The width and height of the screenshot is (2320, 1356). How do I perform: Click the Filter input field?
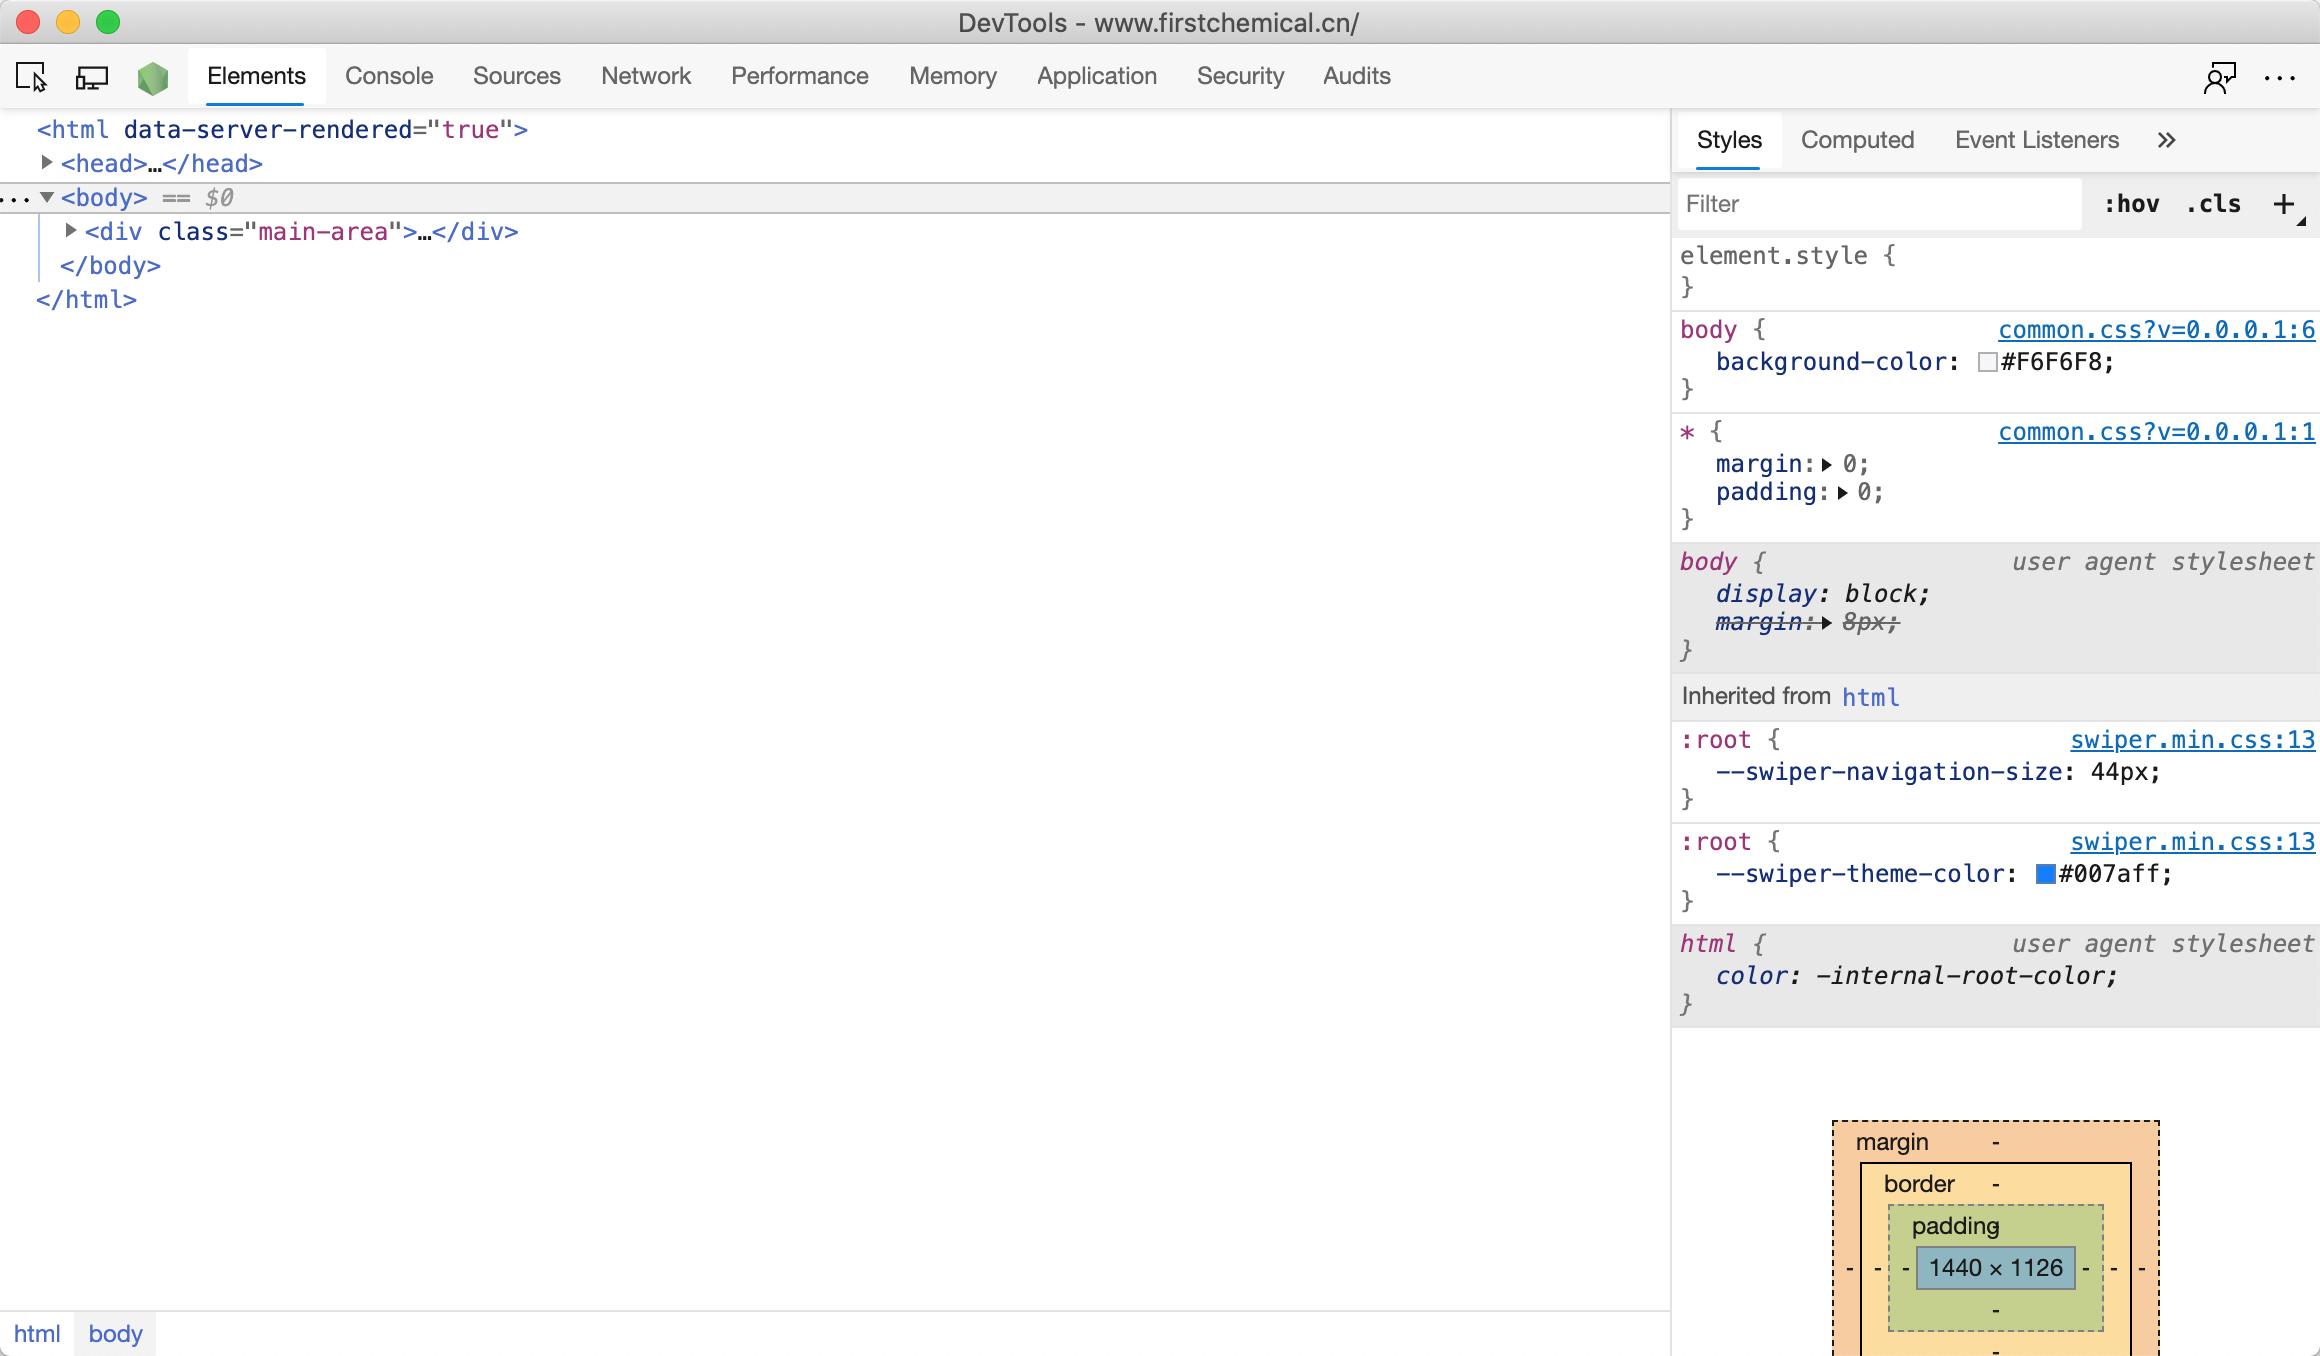(1880, 203)
